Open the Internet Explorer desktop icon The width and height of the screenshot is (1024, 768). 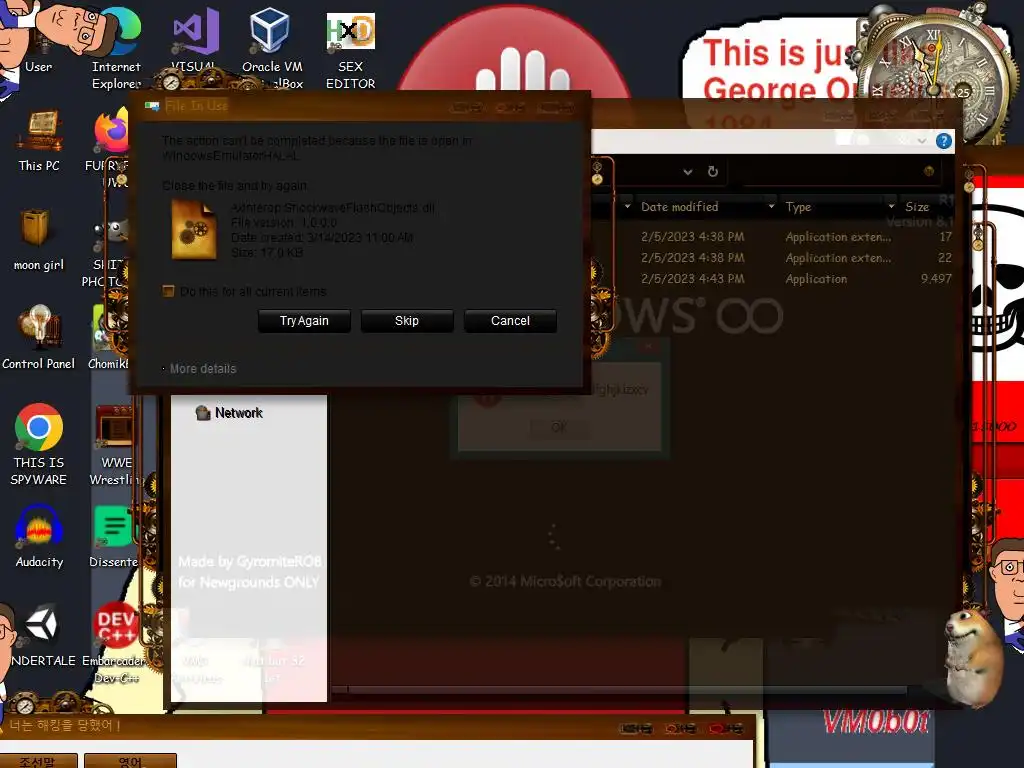(116, 47)
